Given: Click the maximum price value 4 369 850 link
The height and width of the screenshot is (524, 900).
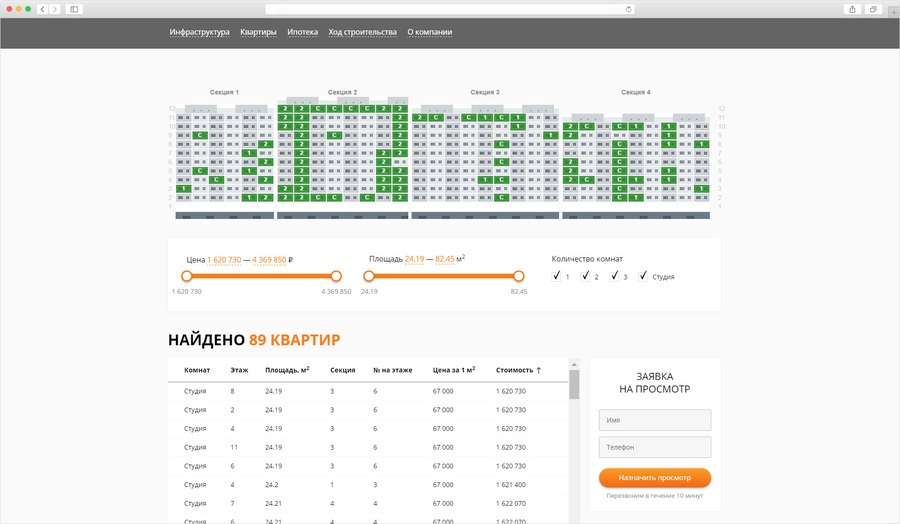Looking at the screenshot, I should click(269, 260).
